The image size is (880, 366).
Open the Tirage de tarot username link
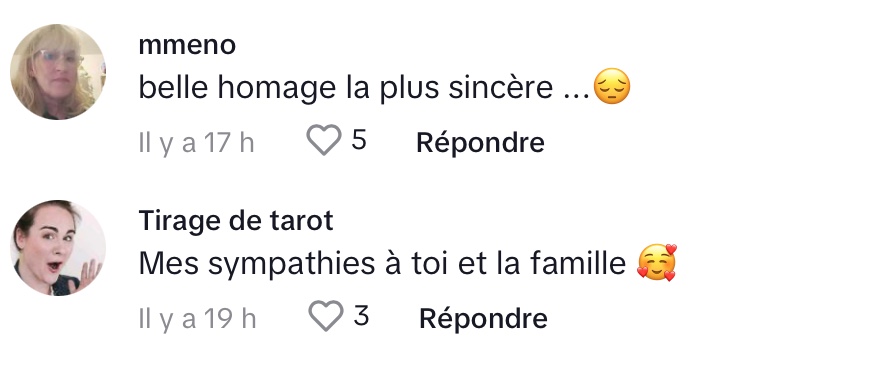[x=236, y=221]
